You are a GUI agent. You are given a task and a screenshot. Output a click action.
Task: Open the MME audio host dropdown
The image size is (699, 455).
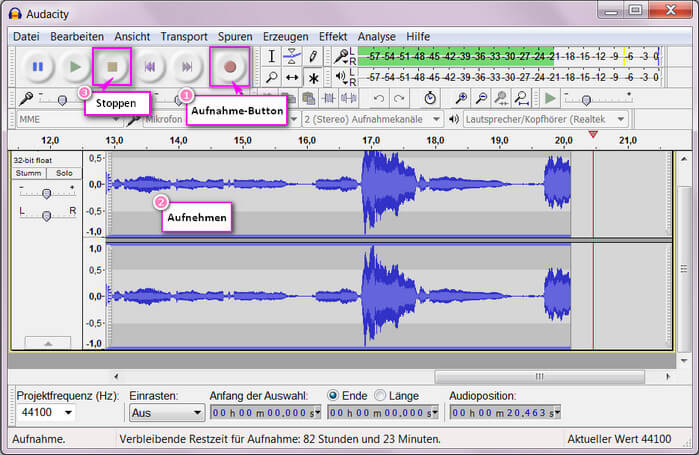pyautogui.click(x=70, y=119)
